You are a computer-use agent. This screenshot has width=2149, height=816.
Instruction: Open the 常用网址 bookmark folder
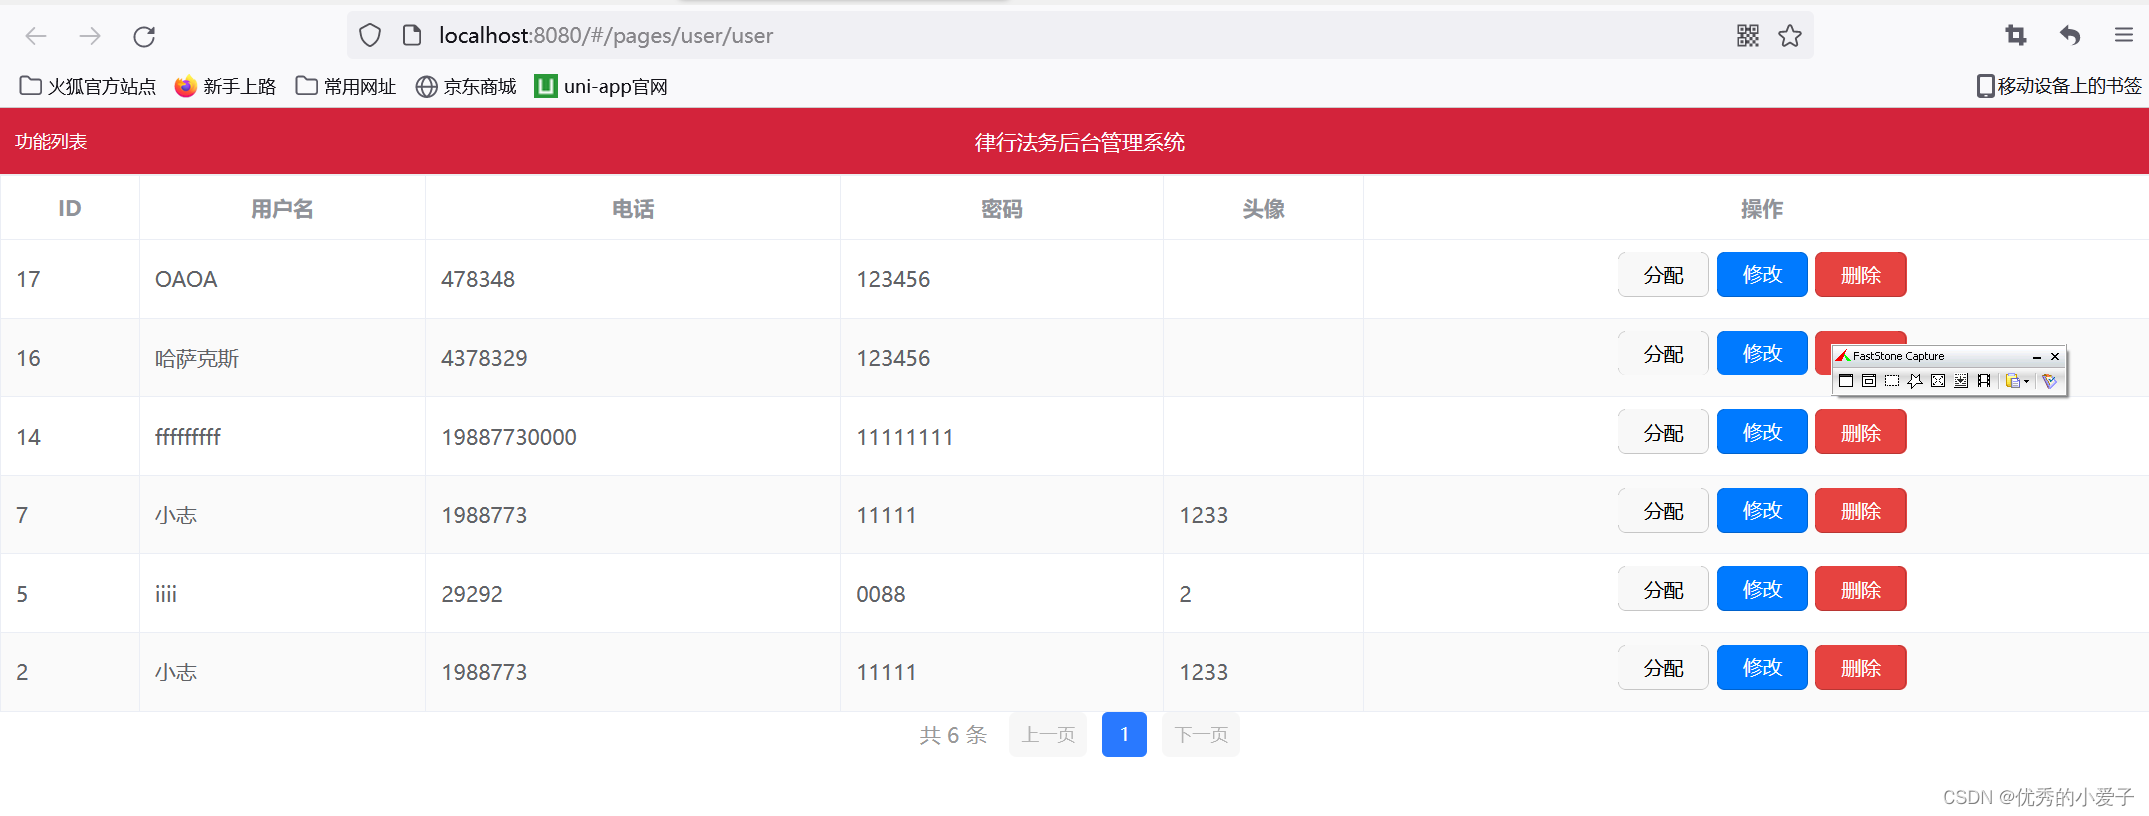click(x=346, y=87)
